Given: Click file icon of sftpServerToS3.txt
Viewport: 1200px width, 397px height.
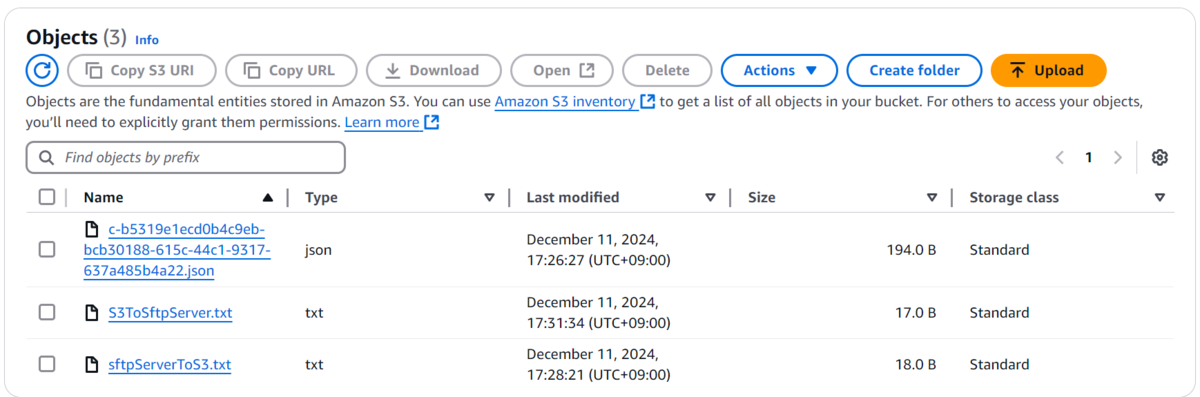Looking at the screenshot, I should pyautogui.click(x=92, y=365).
